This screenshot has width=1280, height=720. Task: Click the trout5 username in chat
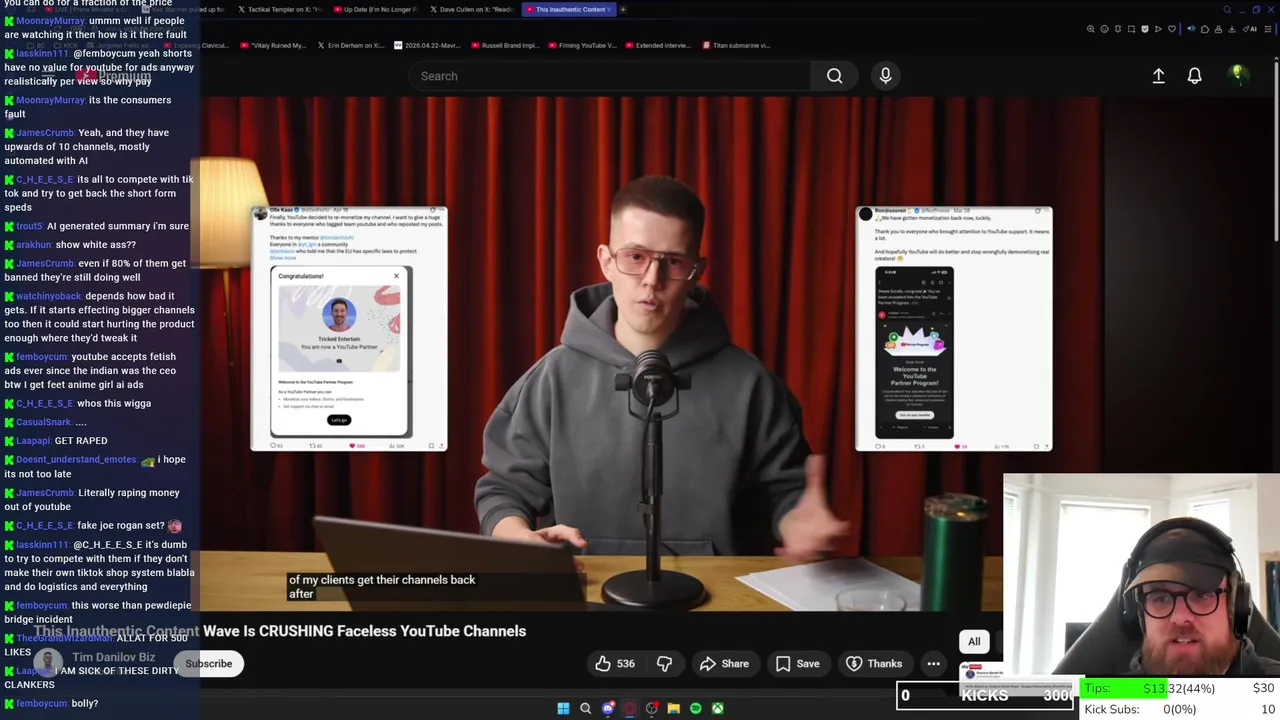[29, 226]
